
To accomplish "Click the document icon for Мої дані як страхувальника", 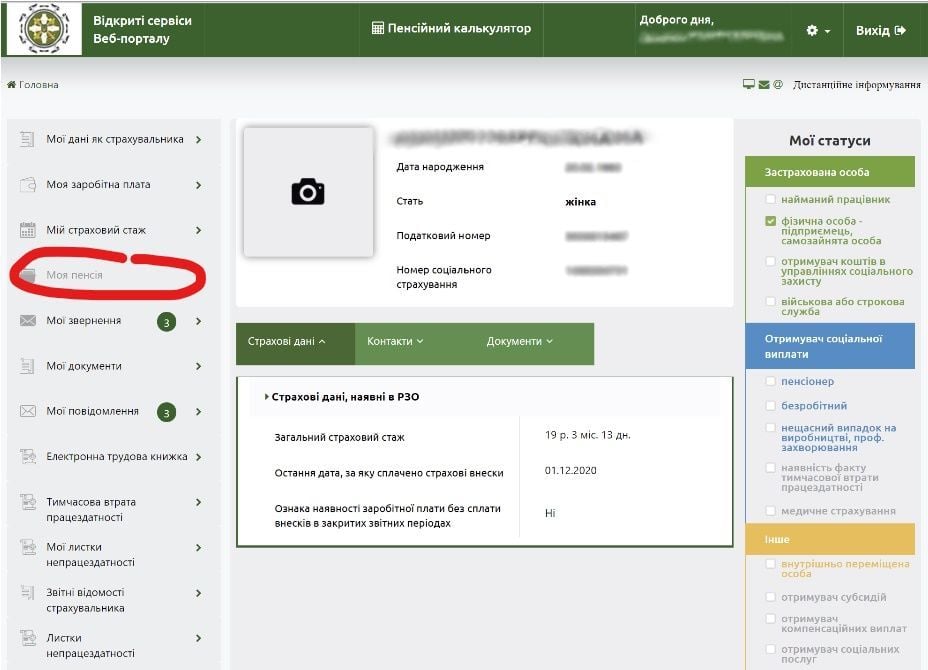I will pyautogui.click(x=27, y=139).
